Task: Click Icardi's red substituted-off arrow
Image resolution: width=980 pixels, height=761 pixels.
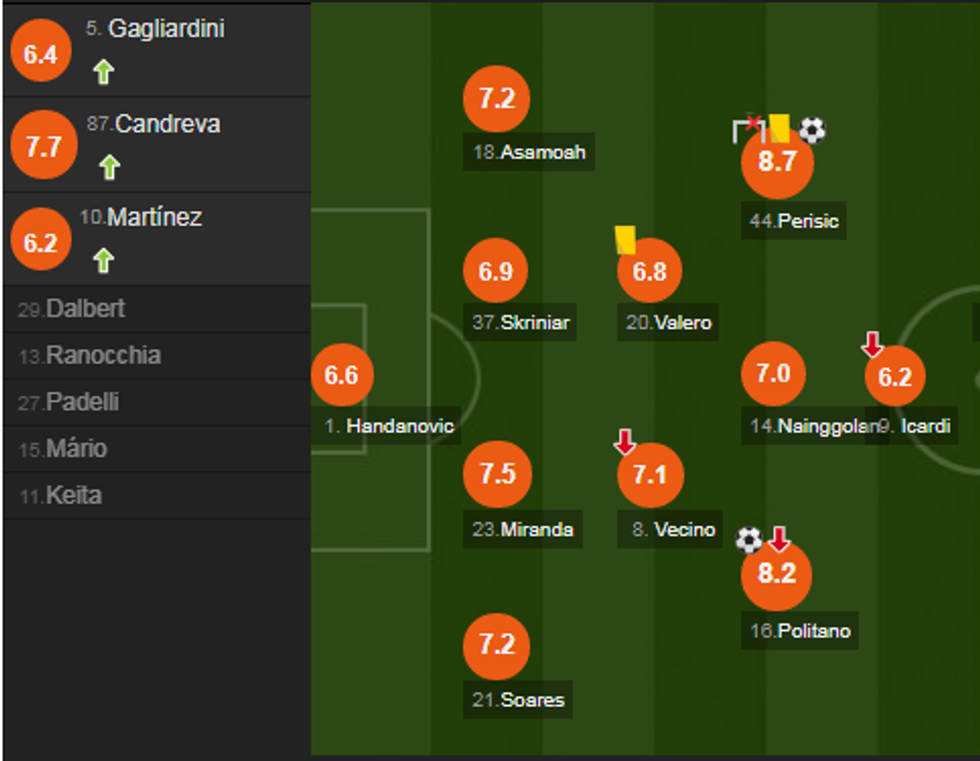Action: [872, 345]
